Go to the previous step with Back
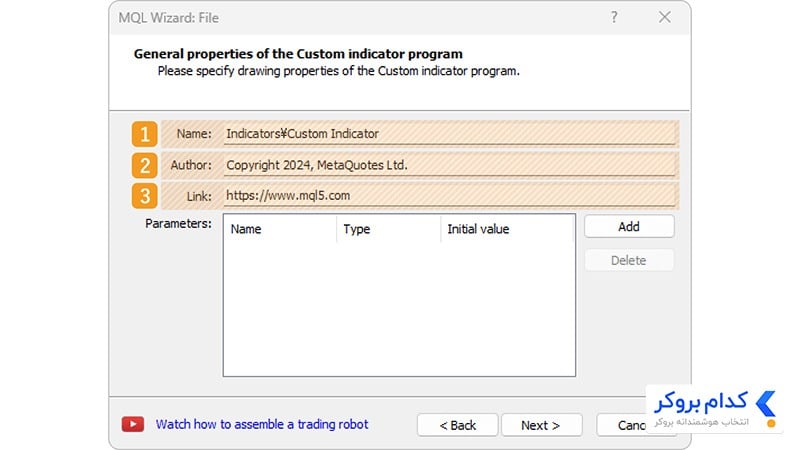This screenshot has width=800, height=450. (x=458, y=425)
